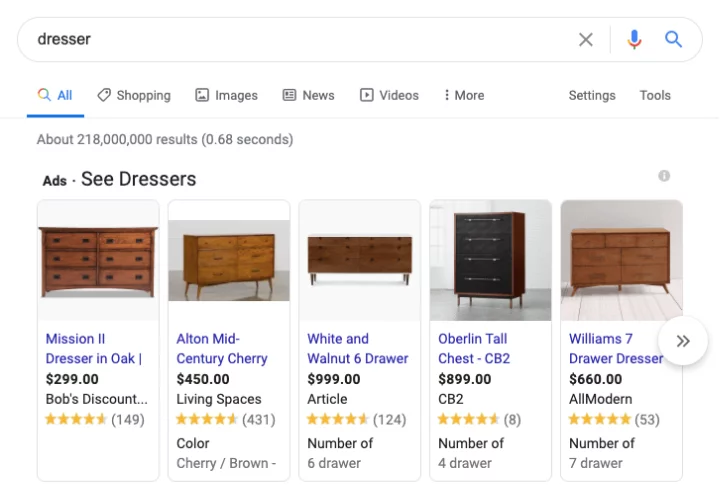The image size is (725, 504).
Task: Click the '6 drawer' attribute text
Action: pos(334,463)
